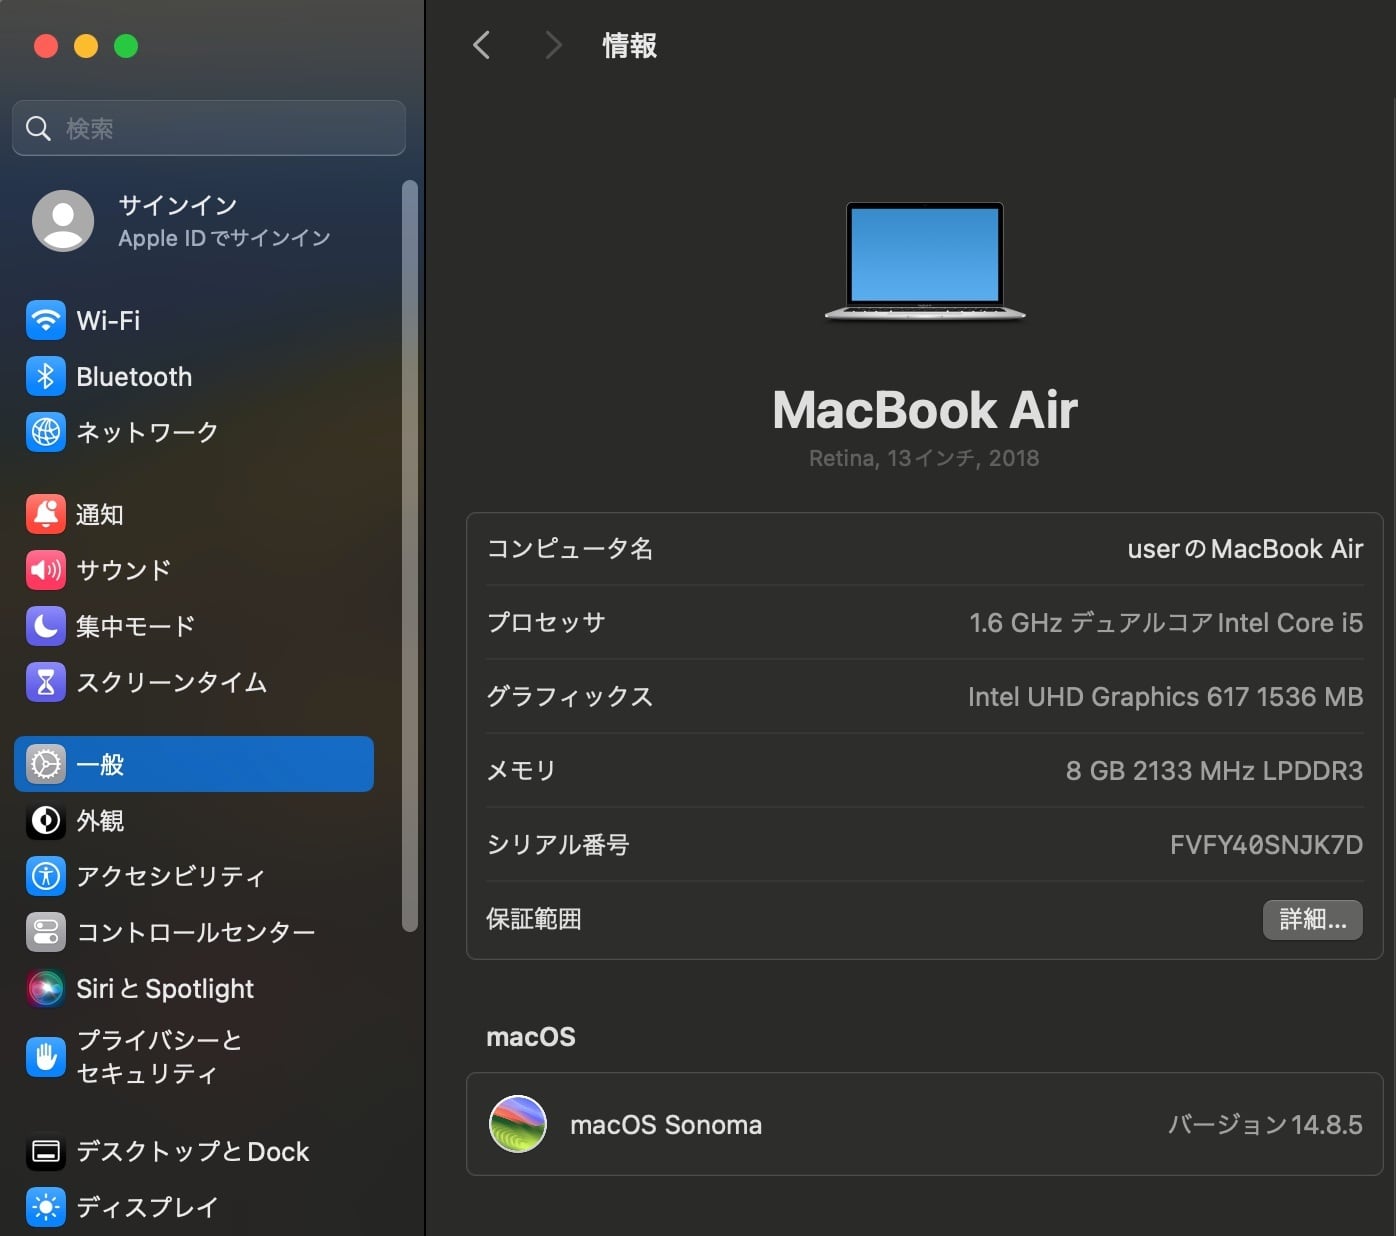This screenshot has width=1396, height=1236.
Task: Click the 'MacBook Air' model heading
Action: pos(925,410)
